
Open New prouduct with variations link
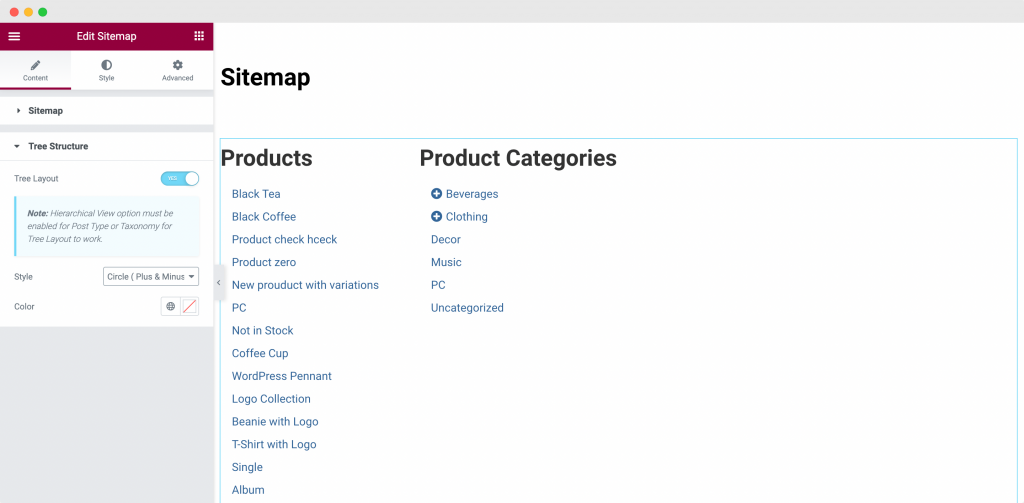click(x=305, y=285)
